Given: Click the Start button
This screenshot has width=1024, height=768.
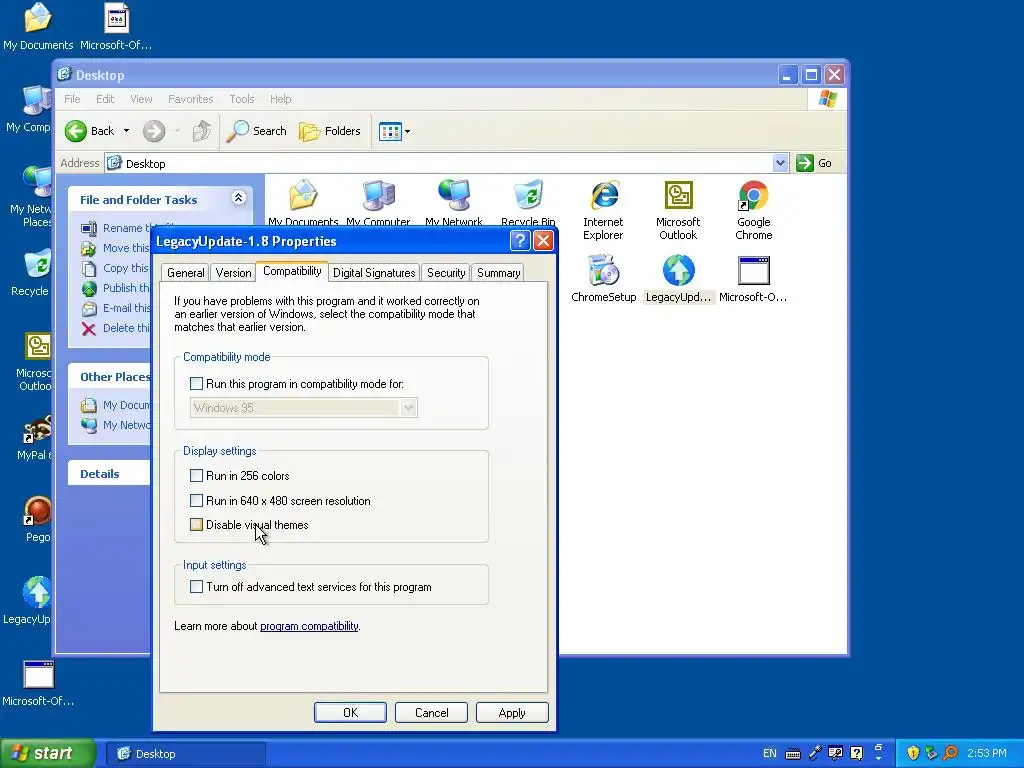Looking at the screenshot, I should click(x=48, y=754).
